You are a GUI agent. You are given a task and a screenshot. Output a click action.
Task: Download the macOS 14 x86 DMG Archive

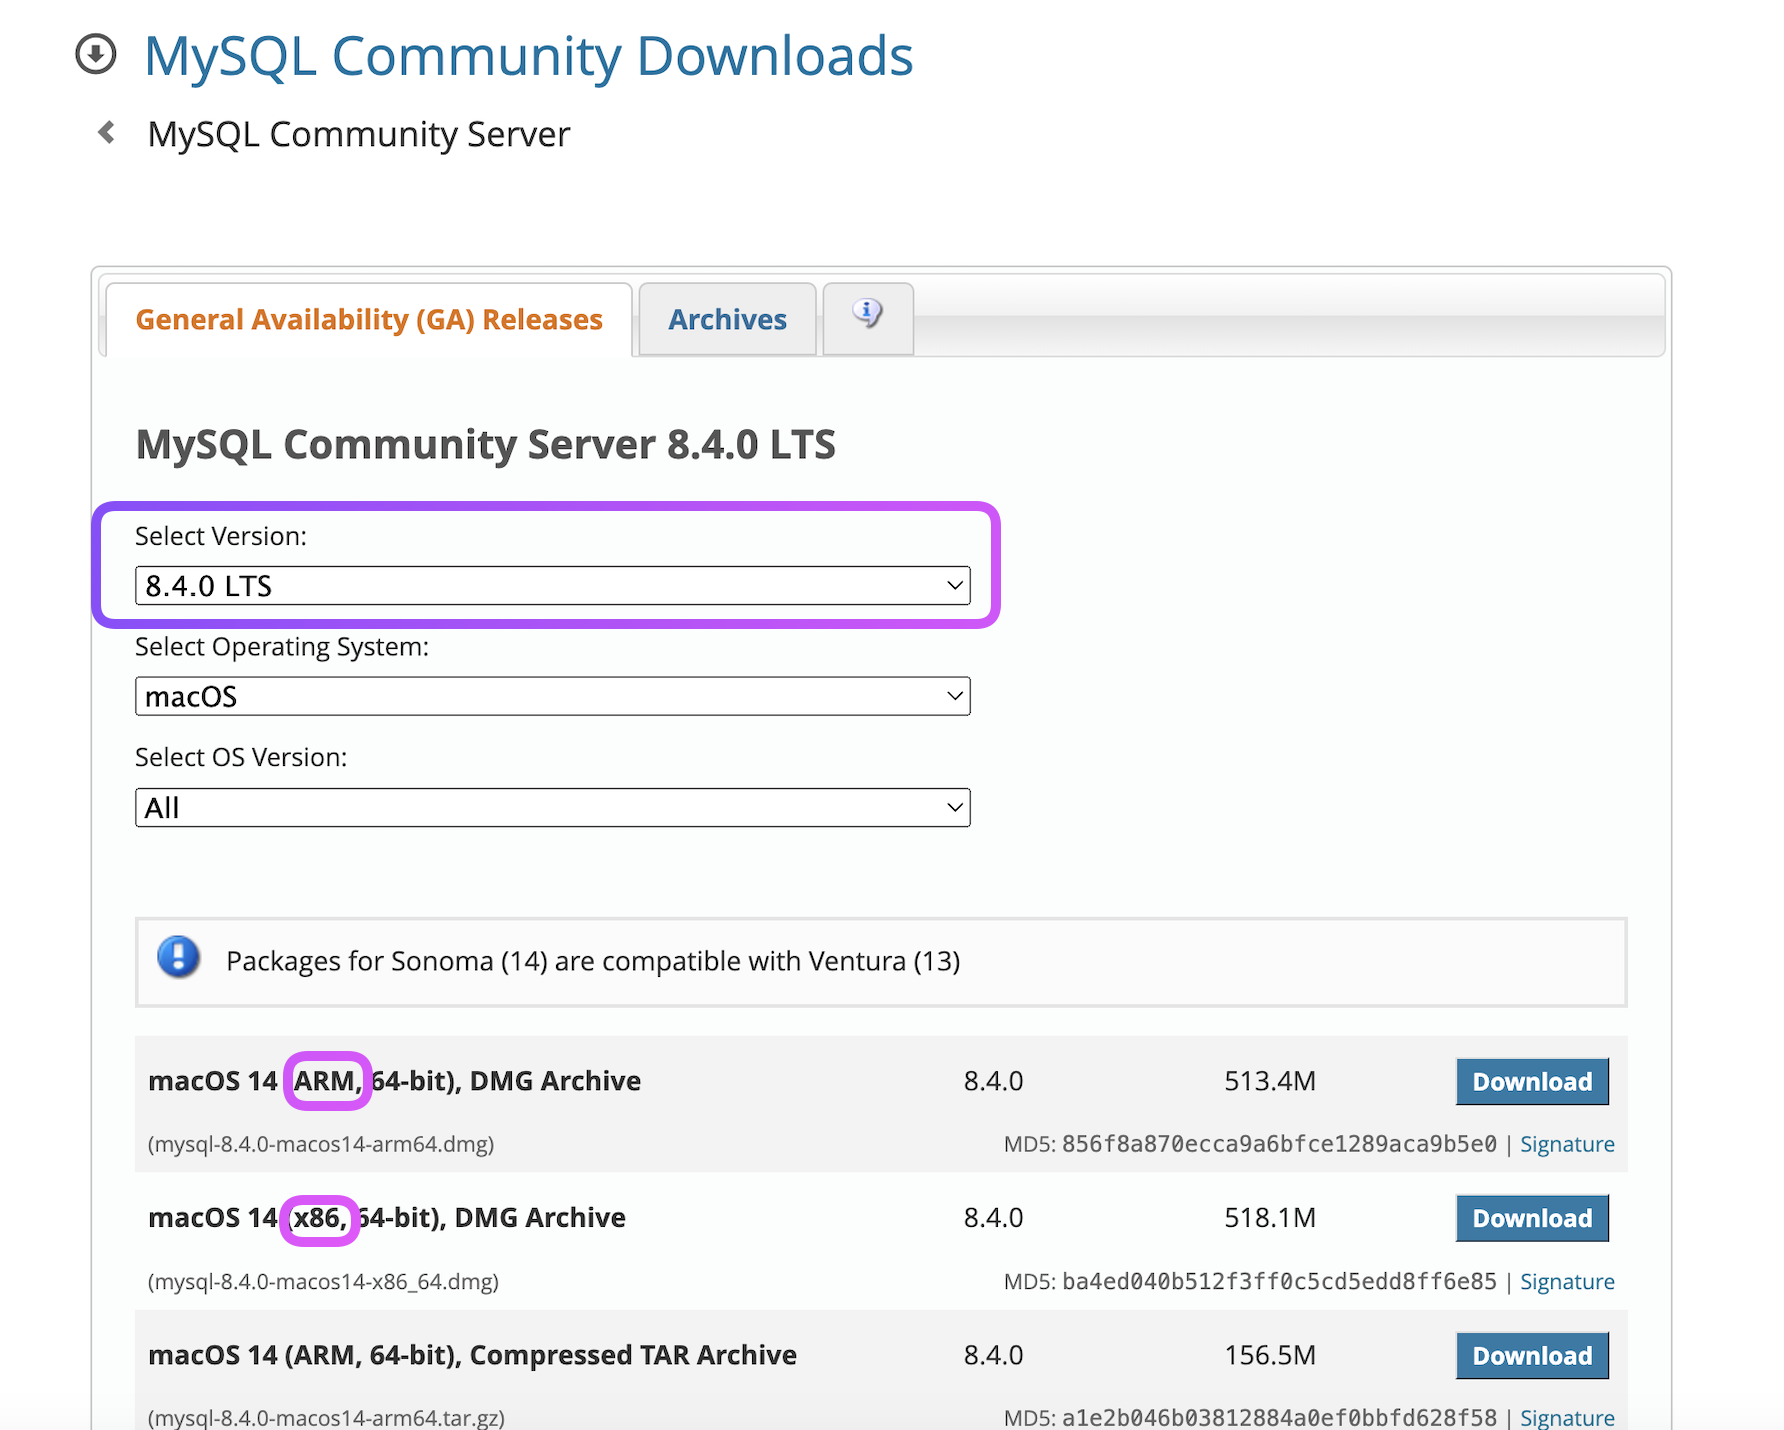[x=1532, y=1218]
